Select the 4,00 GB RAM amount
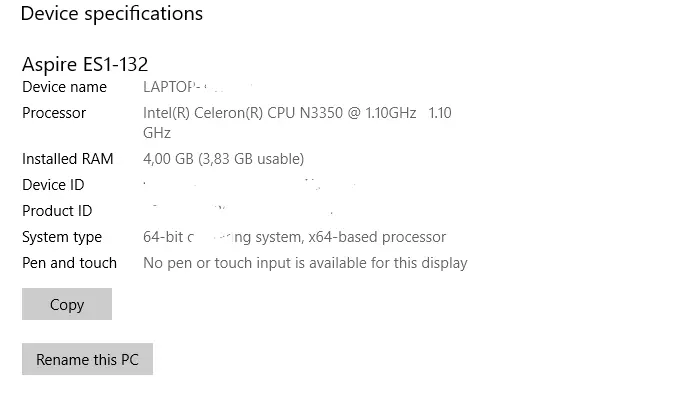This screenshot has height=401, width=688. point(169,159)
